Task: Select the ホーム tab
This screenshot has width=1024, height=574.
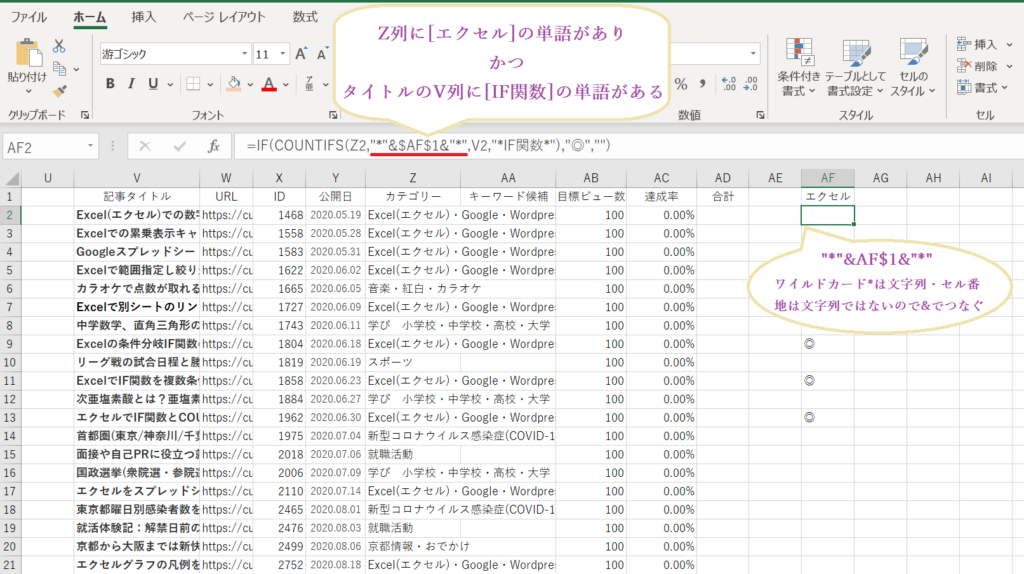Action: tap(89, 17)
